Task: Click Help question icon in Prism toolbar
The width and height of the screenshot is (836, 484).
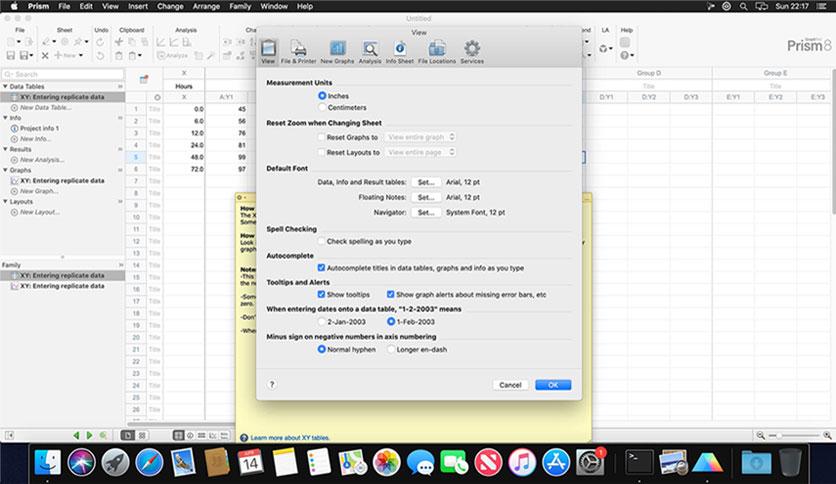Action: [x=624, y=55]
